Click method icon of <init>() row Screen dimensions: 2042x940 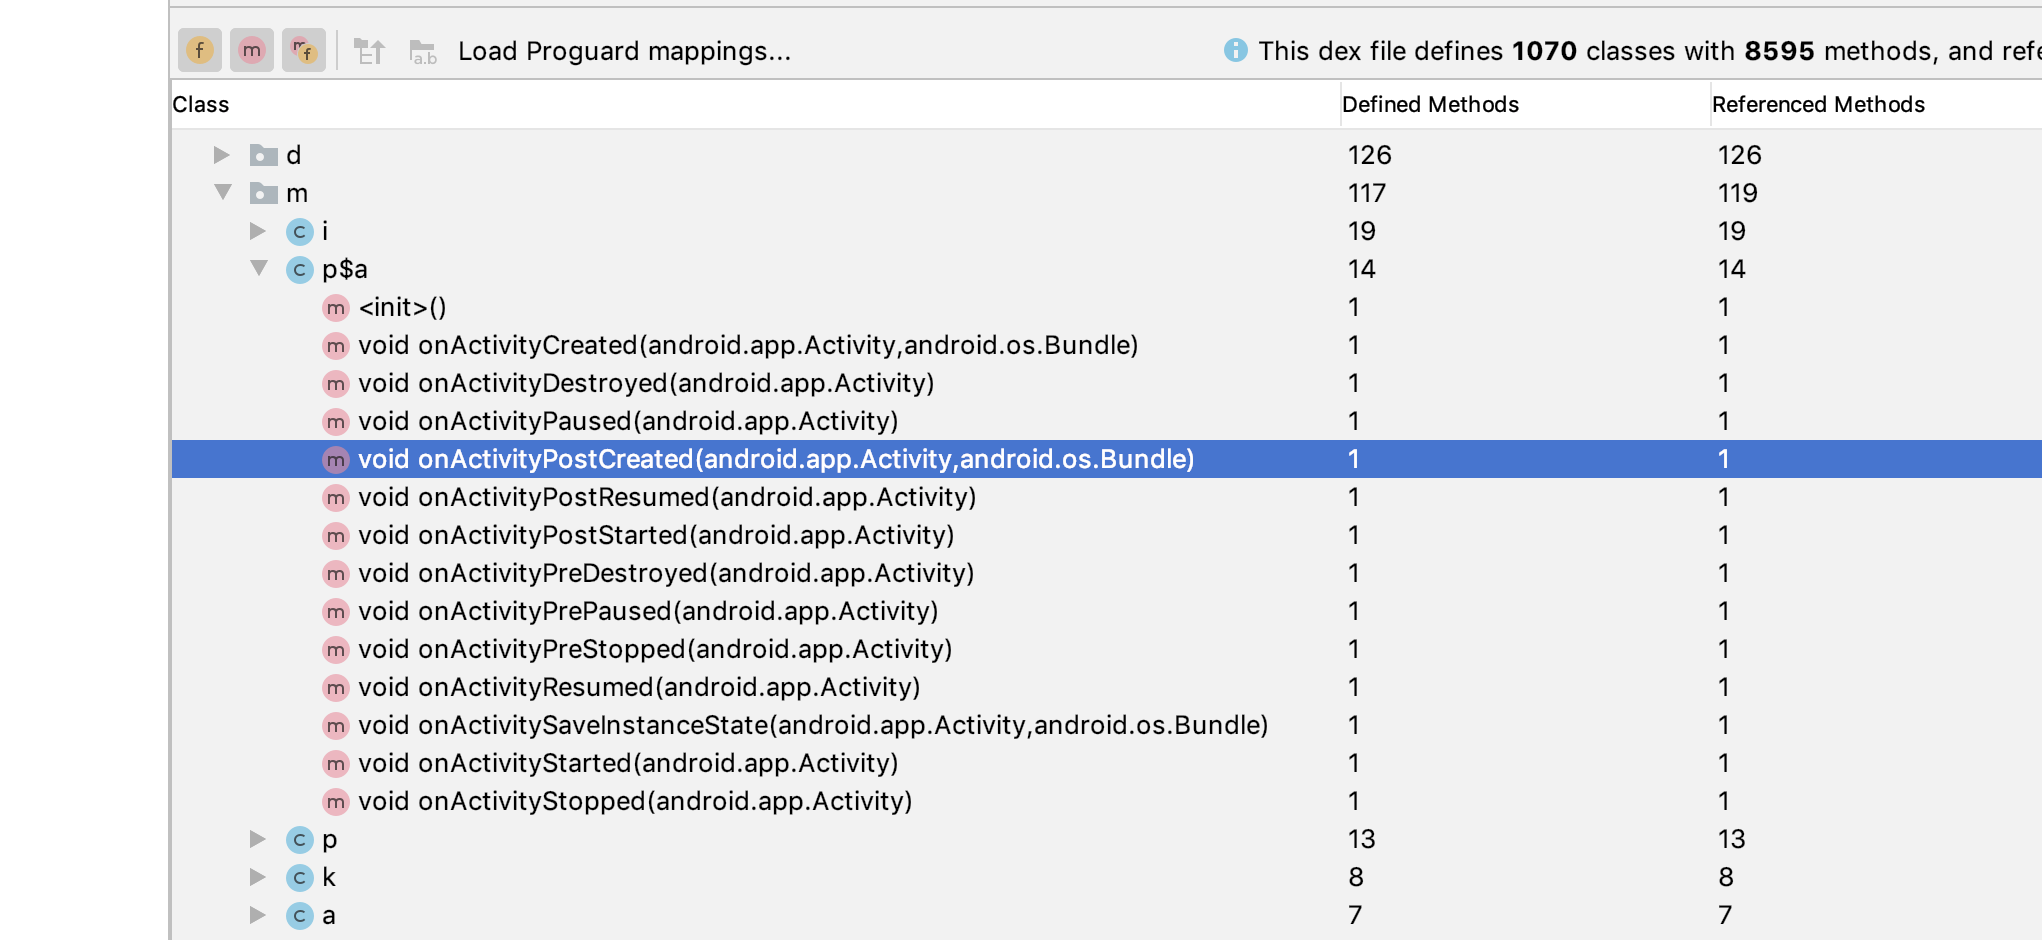[336, 308]
